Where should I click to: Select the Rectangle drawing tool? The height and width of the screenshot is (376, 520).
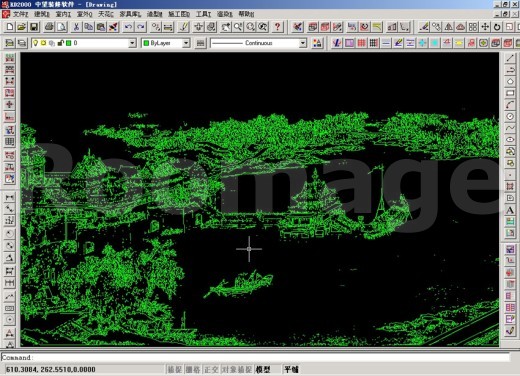pos(510,93)
